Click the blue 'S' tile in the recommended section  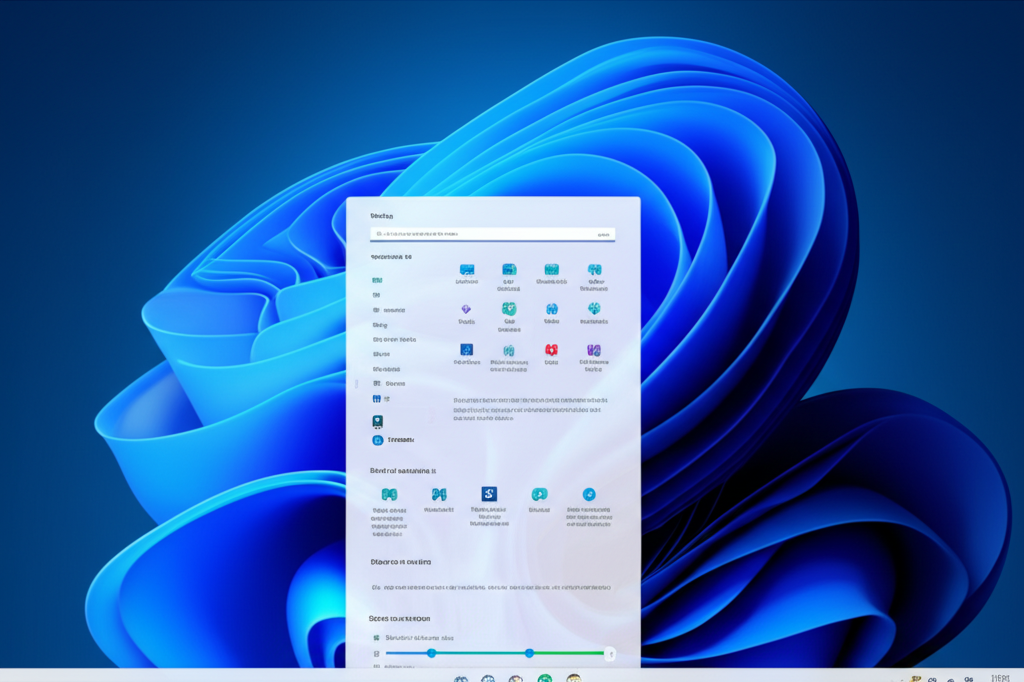coord(489,493)
